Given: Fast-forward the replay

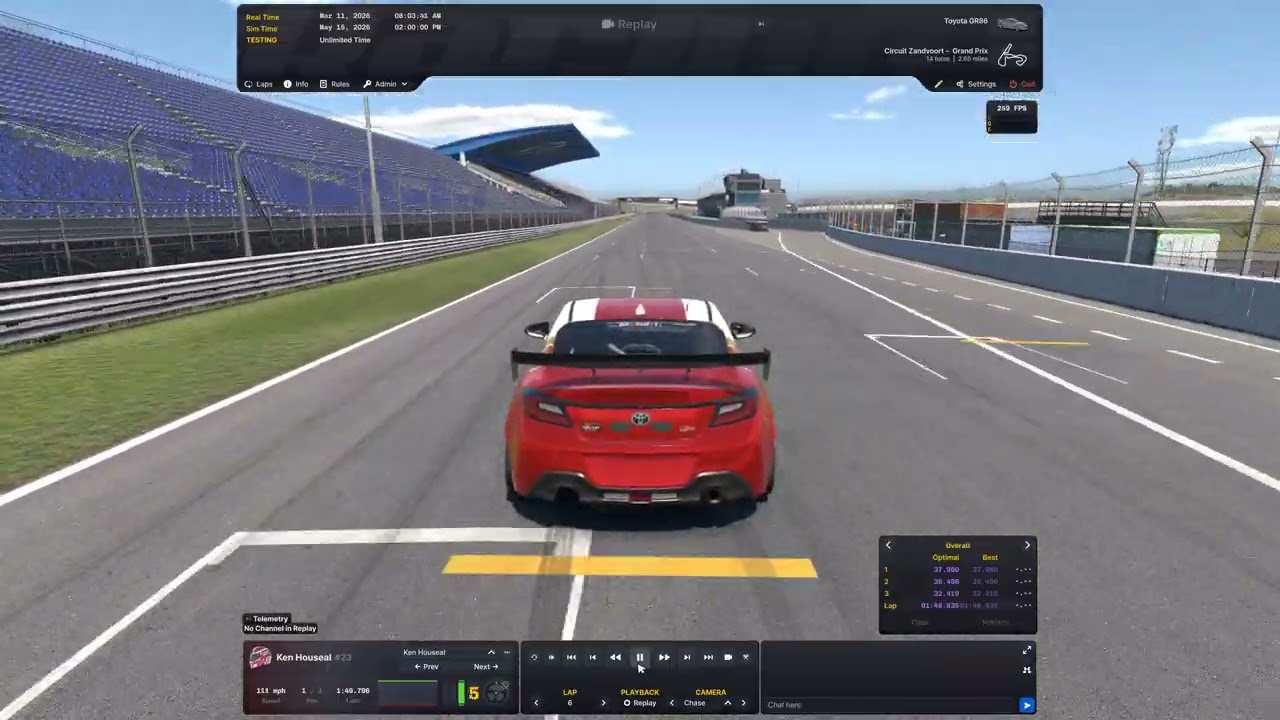Looking at the screenshot, I should pyautogui.click(x=664, y=657).
